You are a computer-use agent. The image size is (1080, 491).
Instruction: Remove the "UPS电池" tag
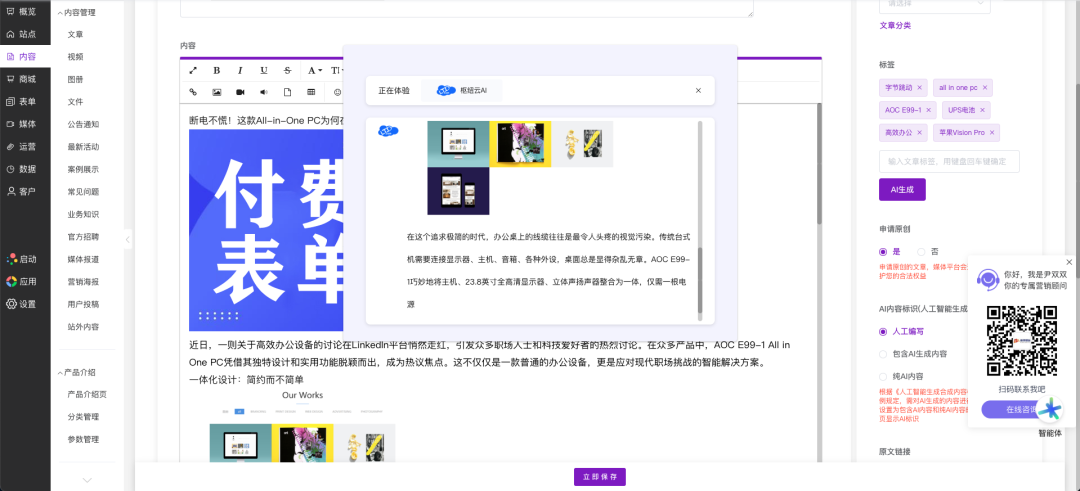click(983, 110)
